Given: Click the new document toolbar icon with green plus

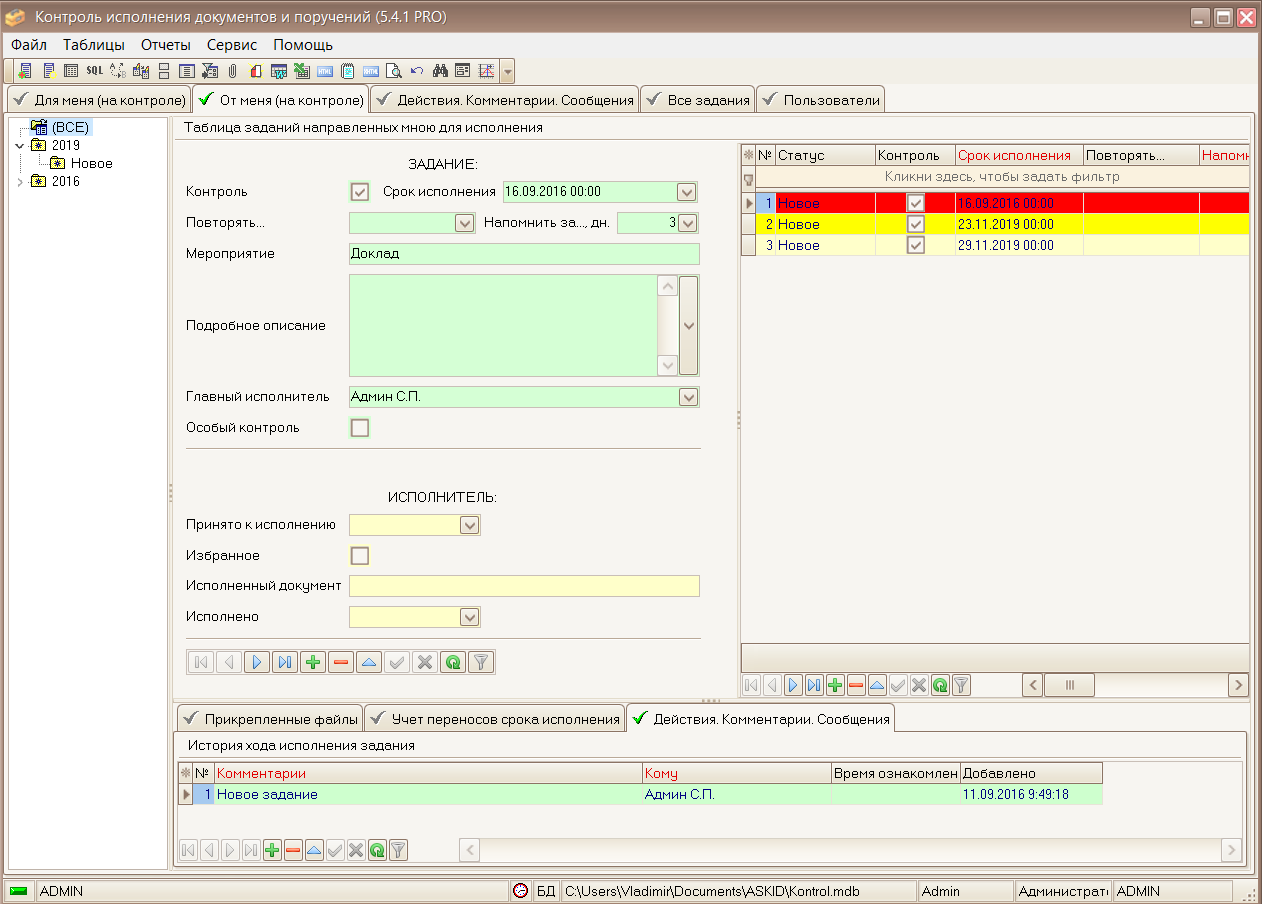Looking at the screenshot, I should point(25,71).
